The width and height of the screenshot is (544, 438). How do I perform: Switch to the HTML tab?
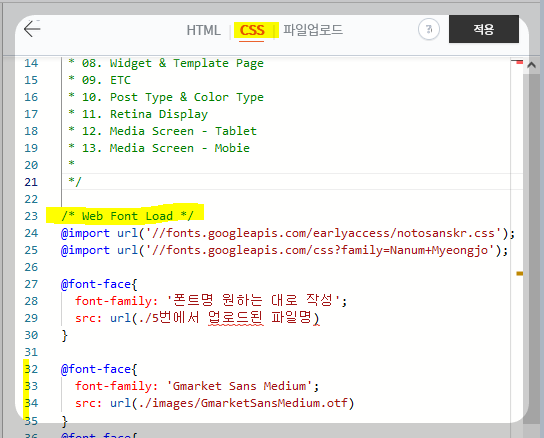(x=203, y=30)
